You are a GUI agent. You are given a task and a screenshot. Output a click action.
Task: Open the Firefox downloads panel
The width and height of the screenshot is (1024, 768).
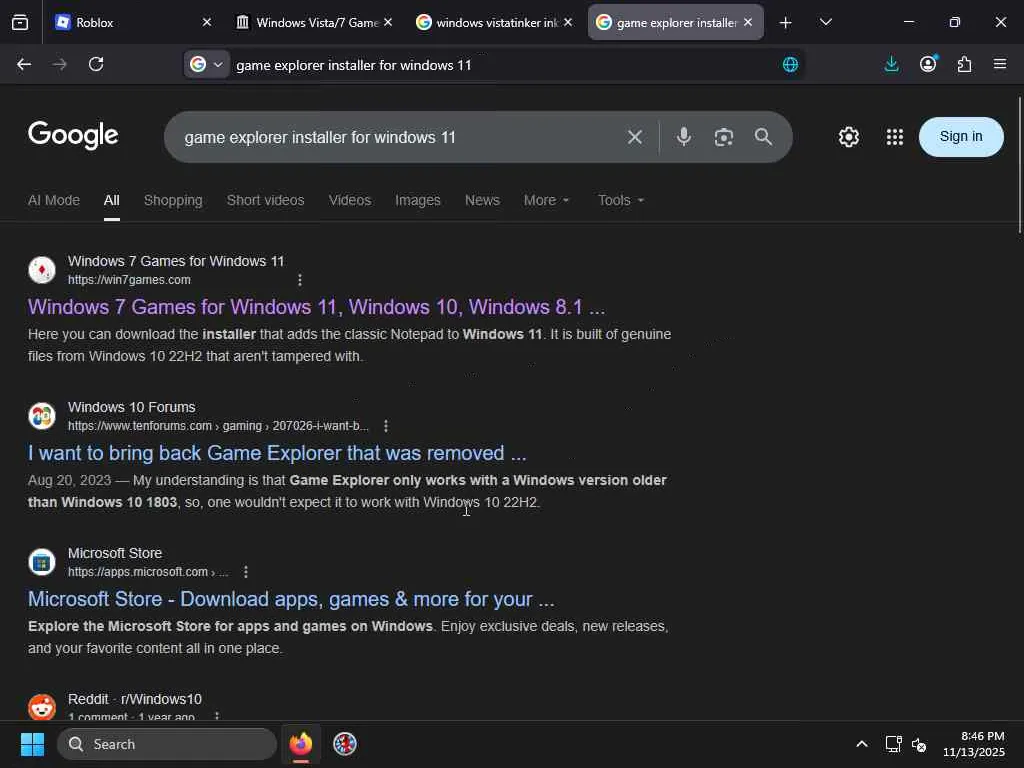coord(891,64)
